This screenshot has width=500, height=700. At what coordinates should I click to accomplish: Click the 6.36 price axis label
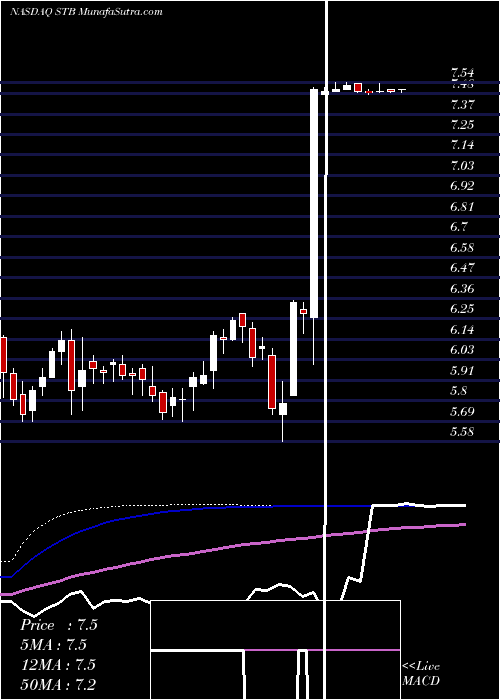pos(462,289)
